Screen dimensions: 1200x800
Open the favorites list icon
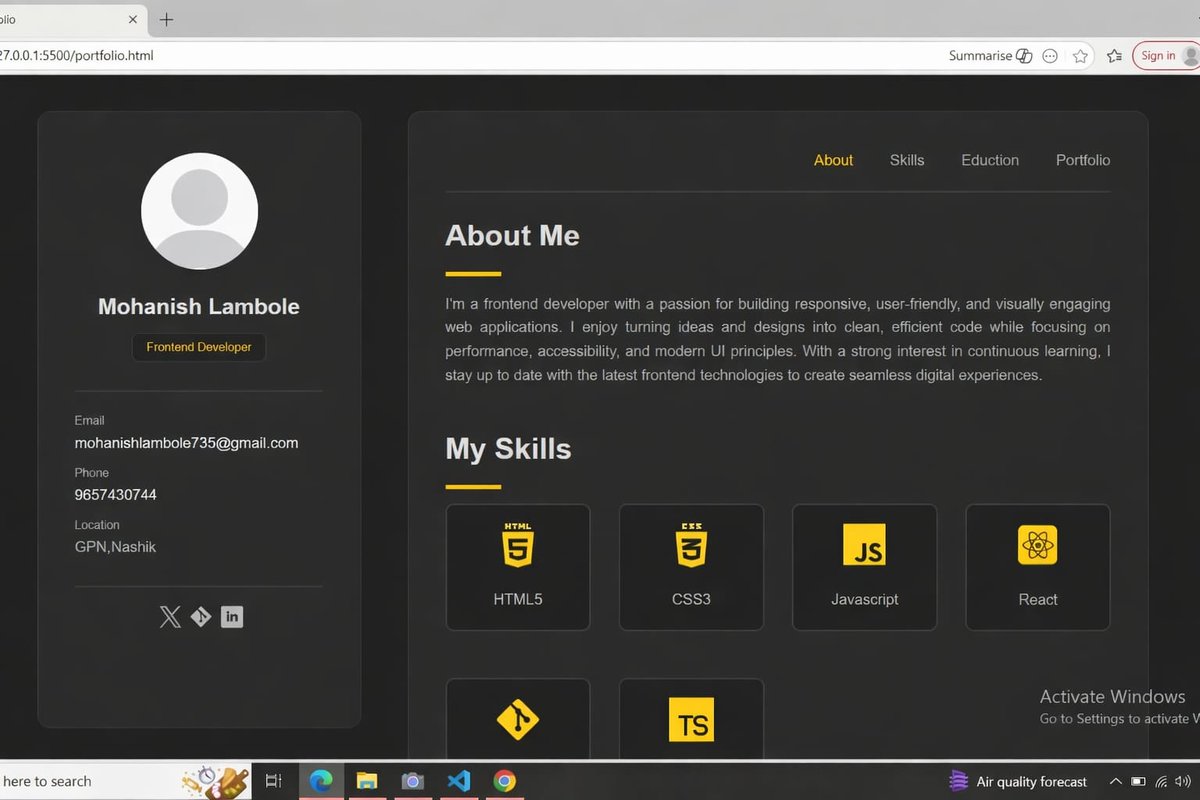click(1114, 56)
